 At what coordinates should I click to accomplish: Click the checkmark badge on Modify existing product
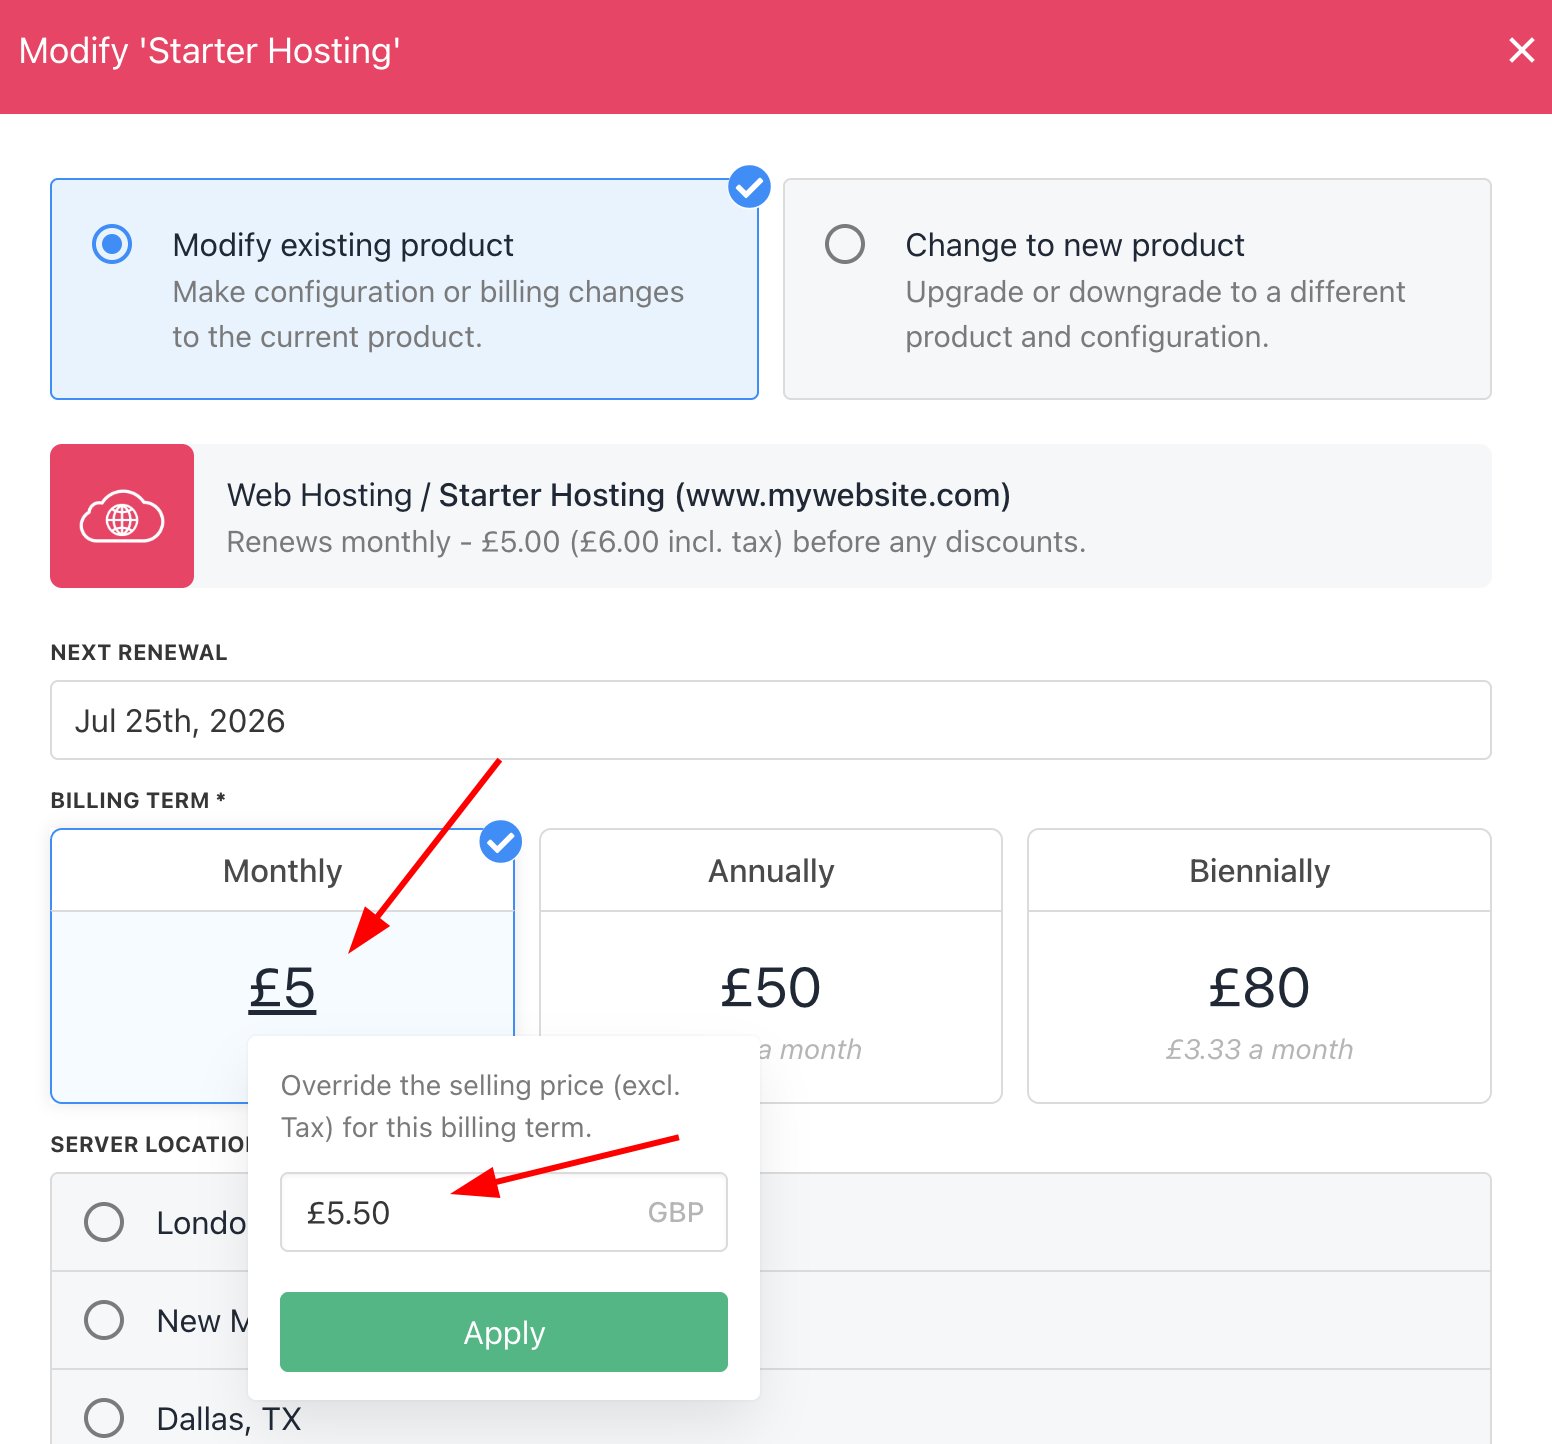tap(749, 186)
